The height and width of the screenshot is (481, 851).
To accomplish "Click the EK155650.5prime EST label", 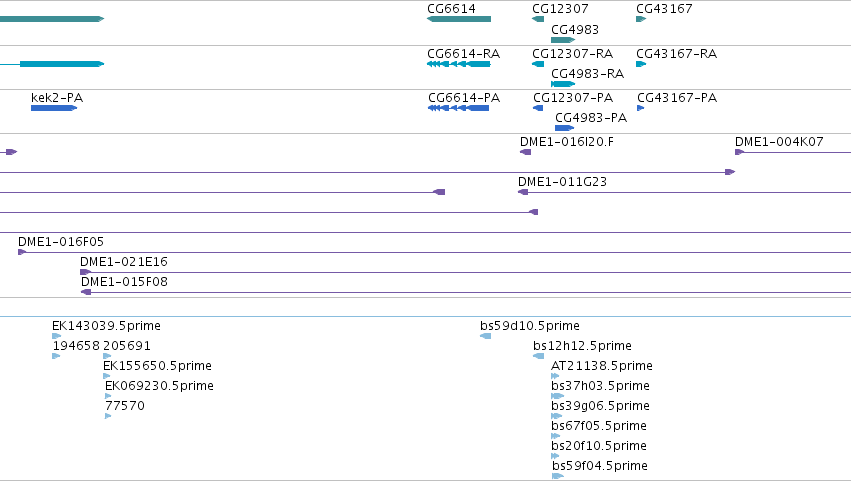I will click(157, 366).
